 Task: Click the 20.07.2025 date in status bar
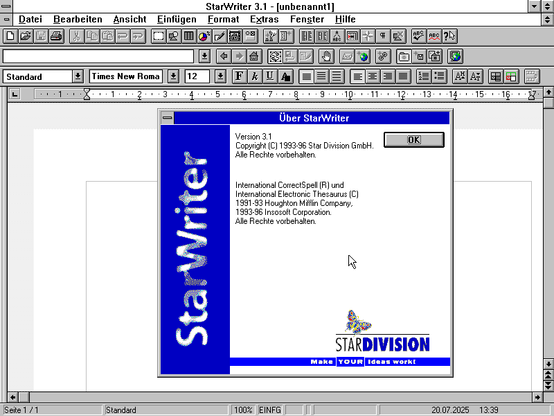pos(450,410)
